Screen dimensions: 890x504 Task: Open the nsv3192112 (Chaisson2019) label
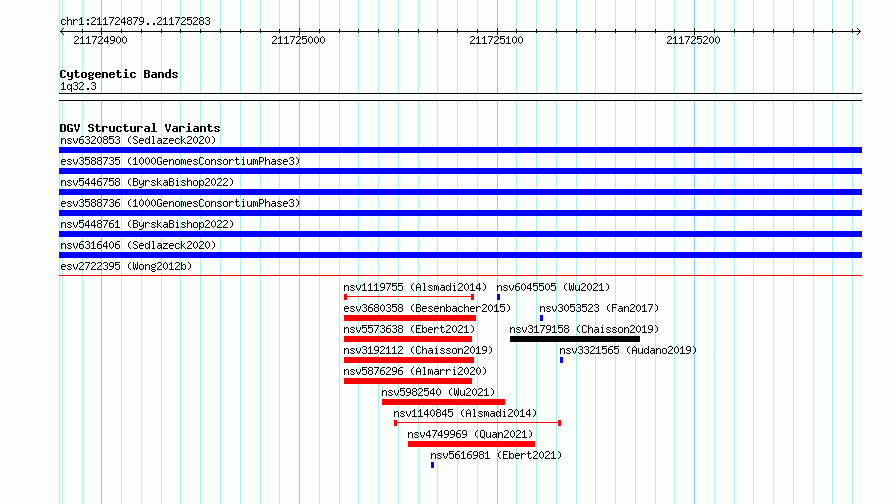coord(418,350)
